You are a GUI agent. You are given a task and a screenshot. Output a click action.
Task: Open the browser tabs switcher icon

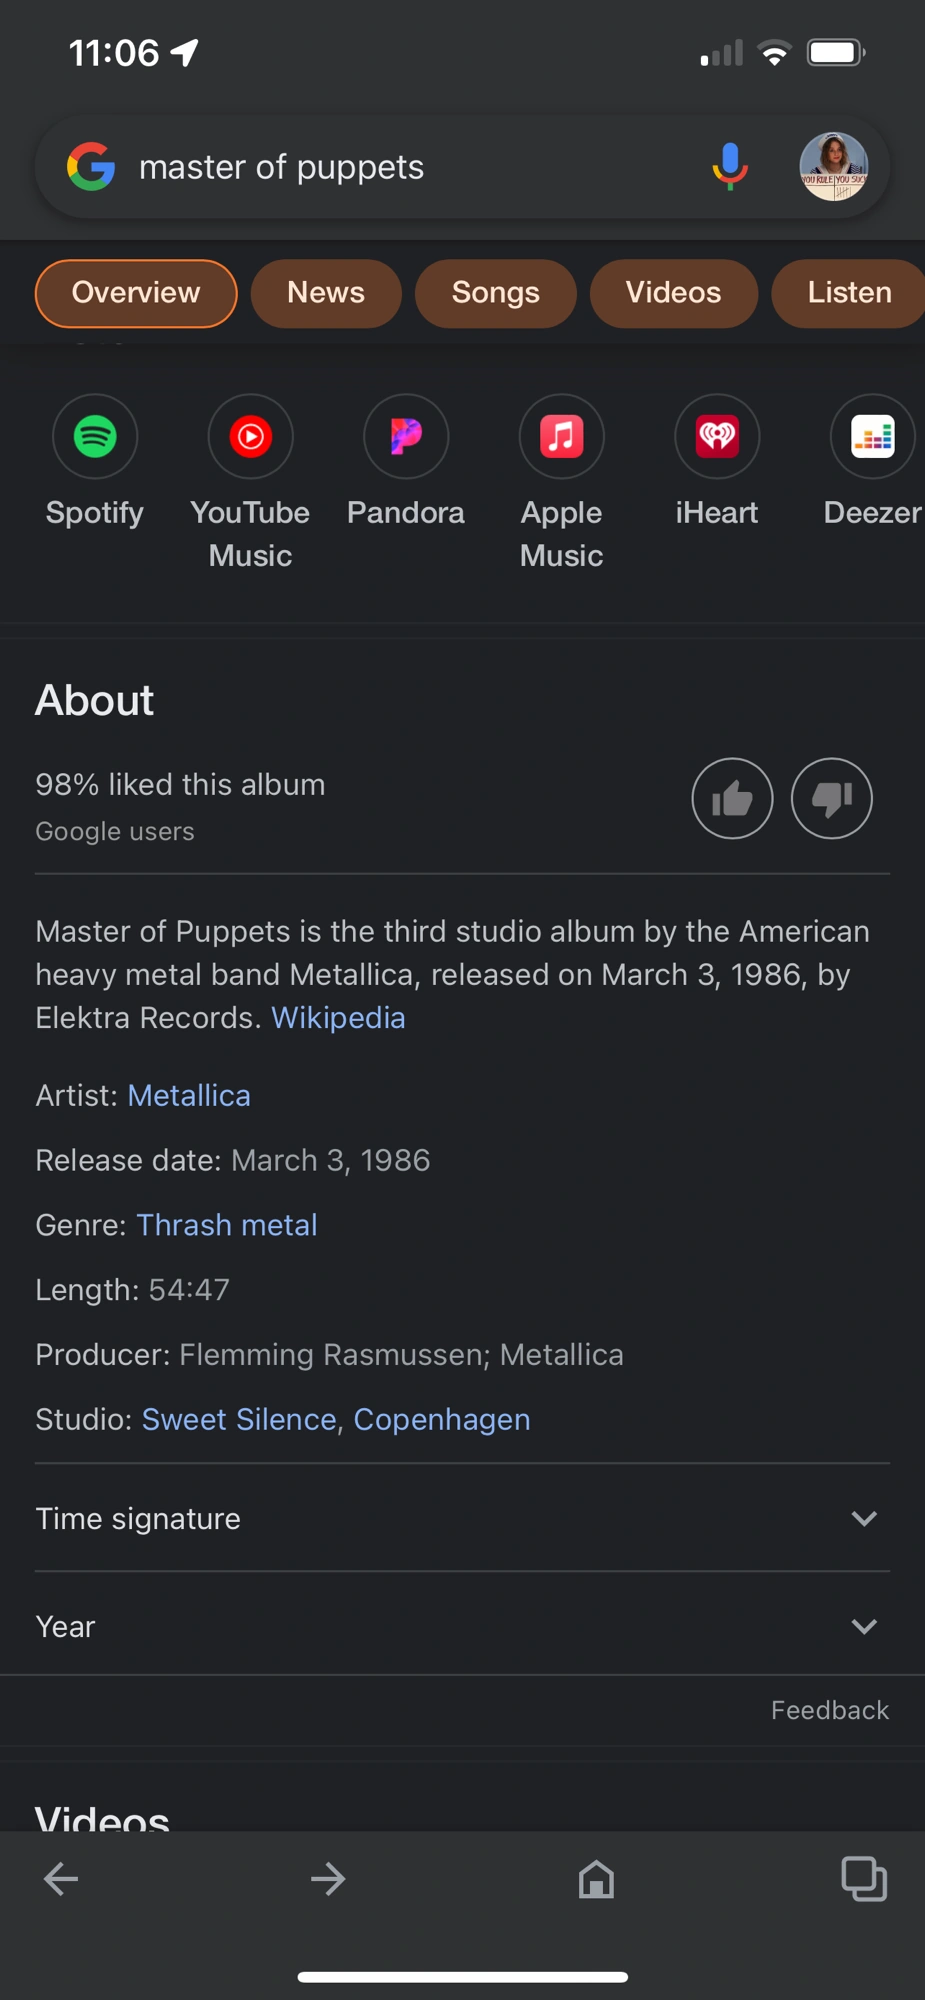click(x=864, y=1878)
